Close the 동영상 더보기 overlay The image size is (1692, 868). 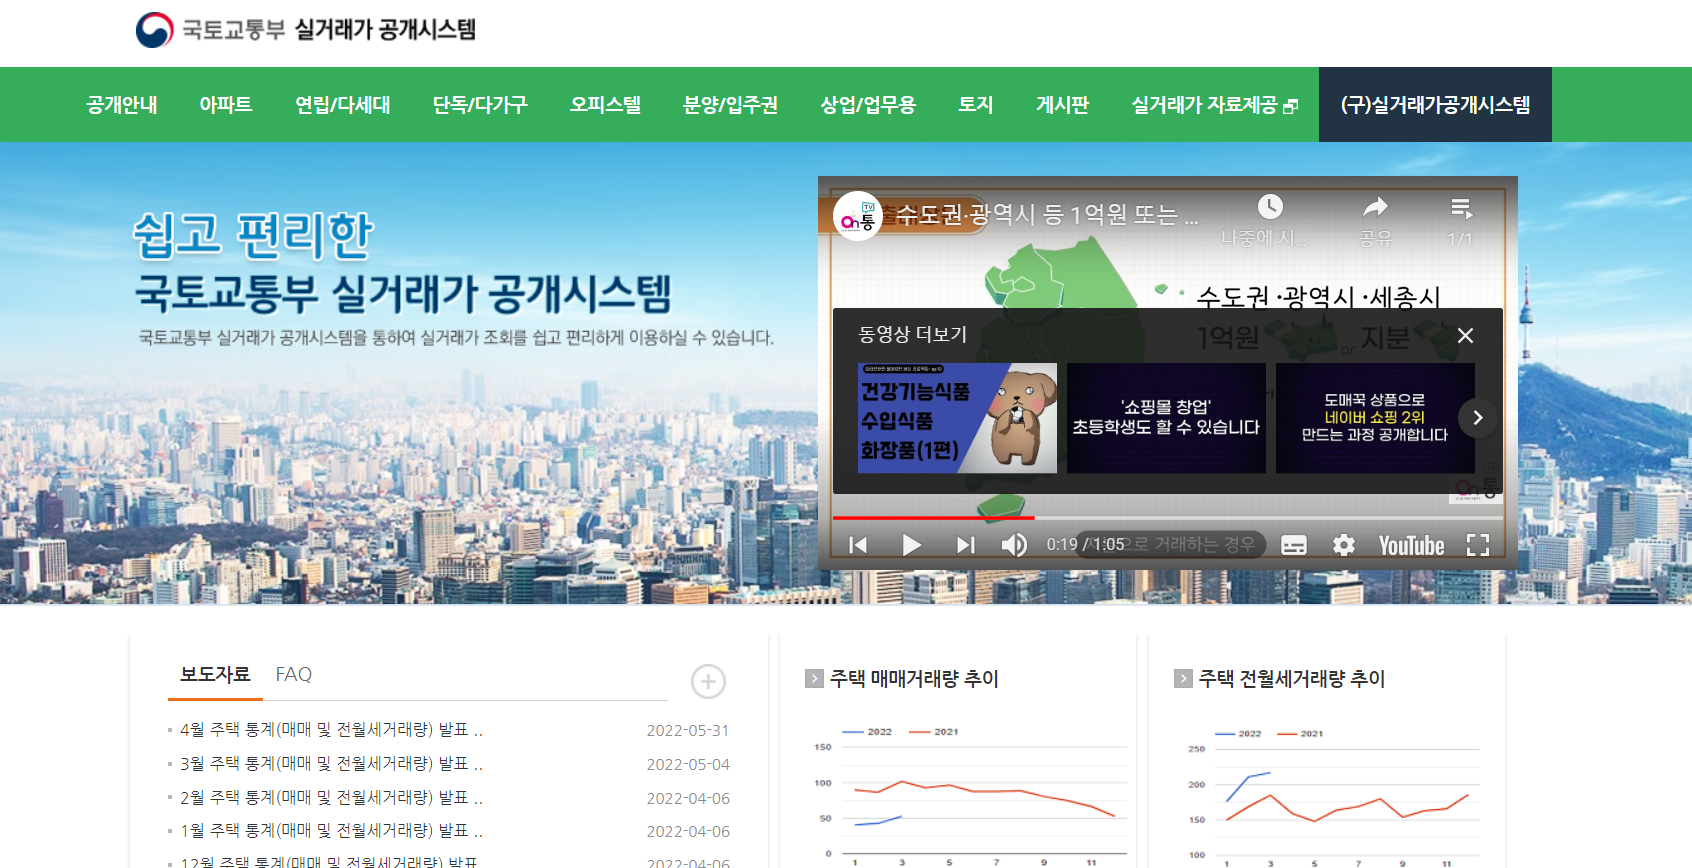tap(1465, 336)
